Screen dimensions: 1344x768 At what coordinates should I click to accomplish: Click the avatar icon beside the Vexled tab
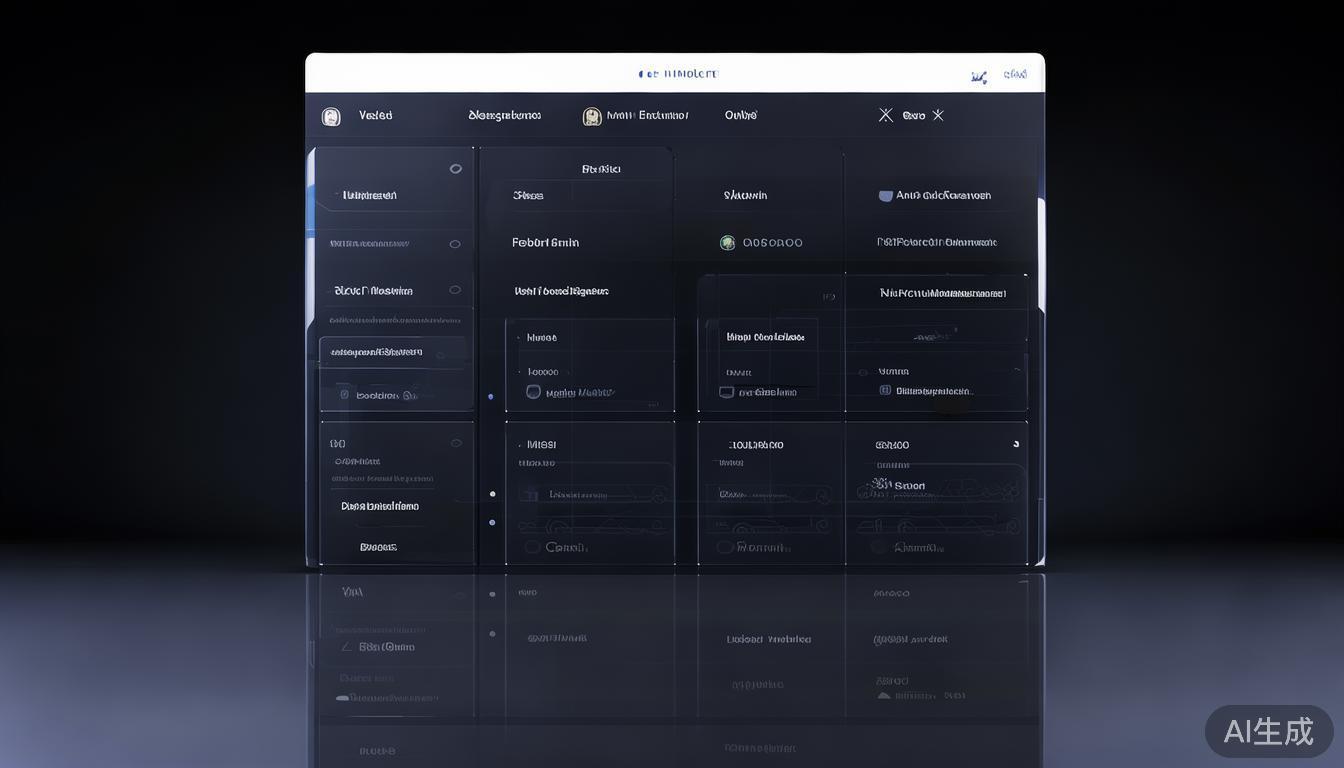coord(331,117)
